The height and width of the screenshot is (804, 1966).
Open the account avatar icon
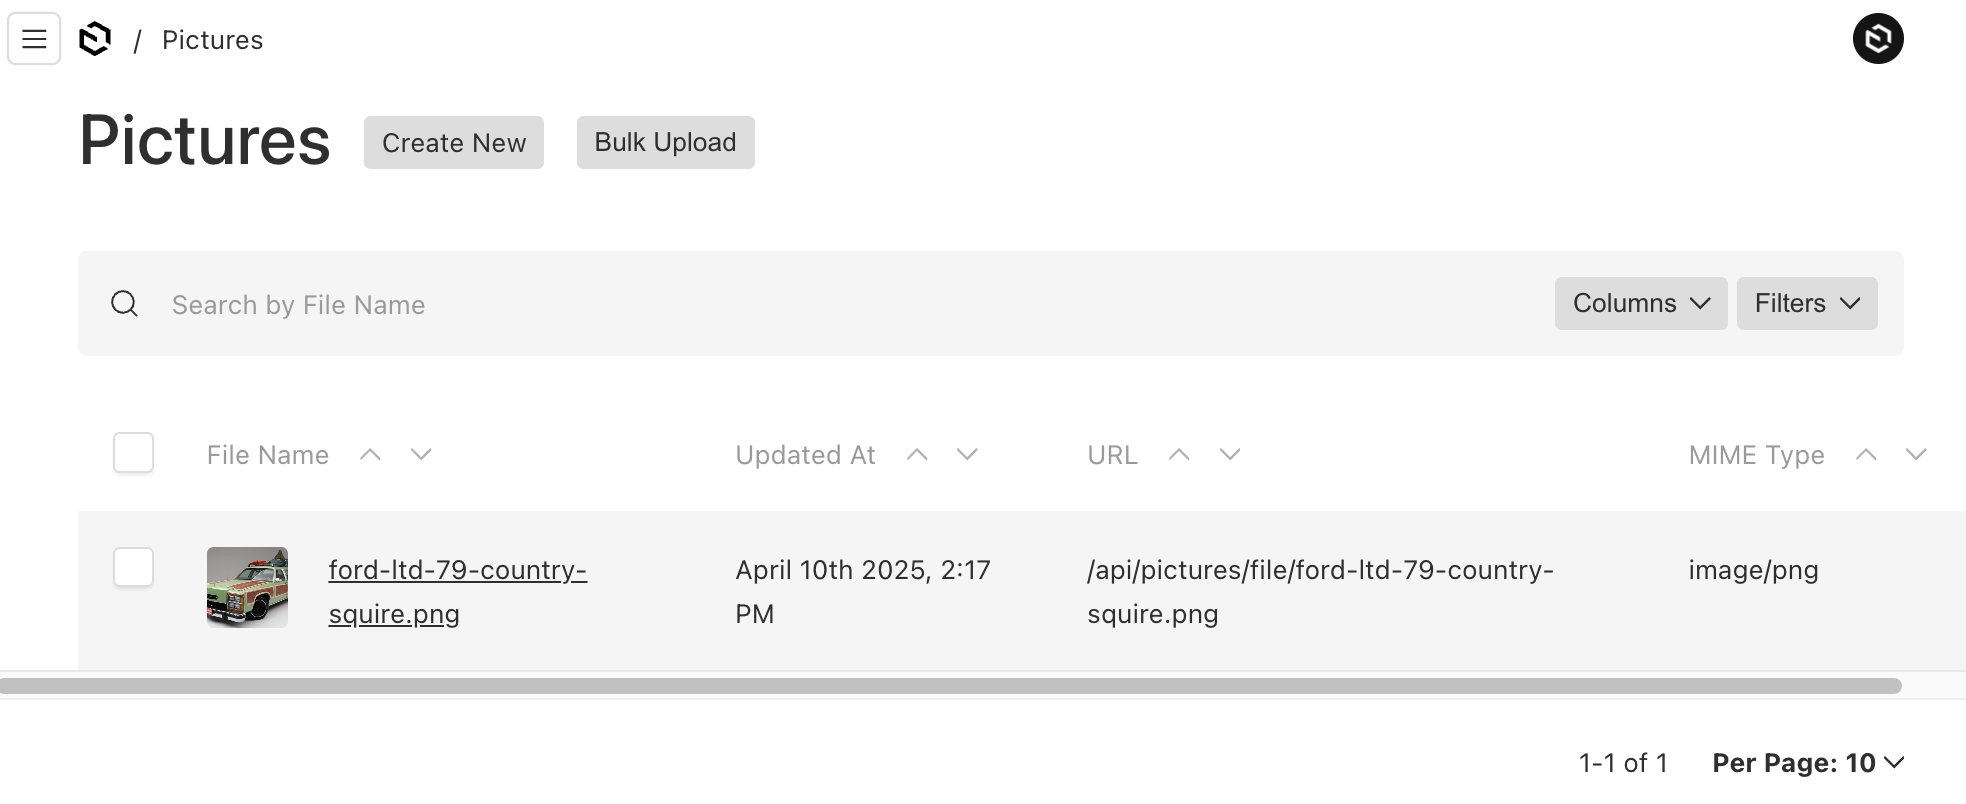1877,39
